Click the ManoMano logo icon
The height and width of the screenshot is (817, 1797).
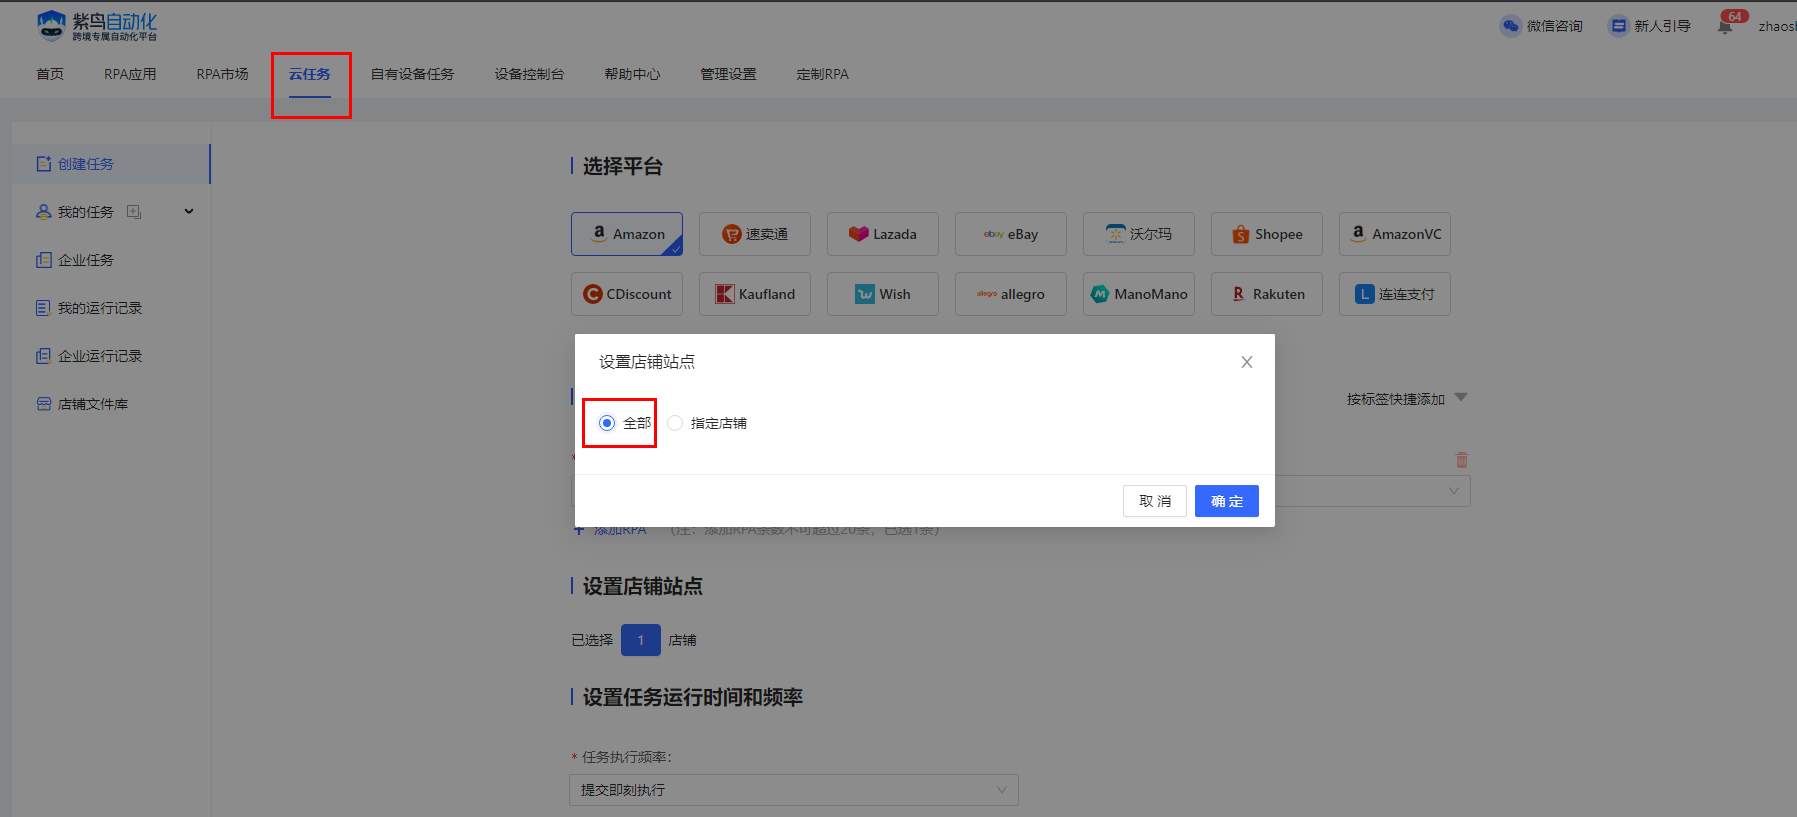pos(1100,294)
